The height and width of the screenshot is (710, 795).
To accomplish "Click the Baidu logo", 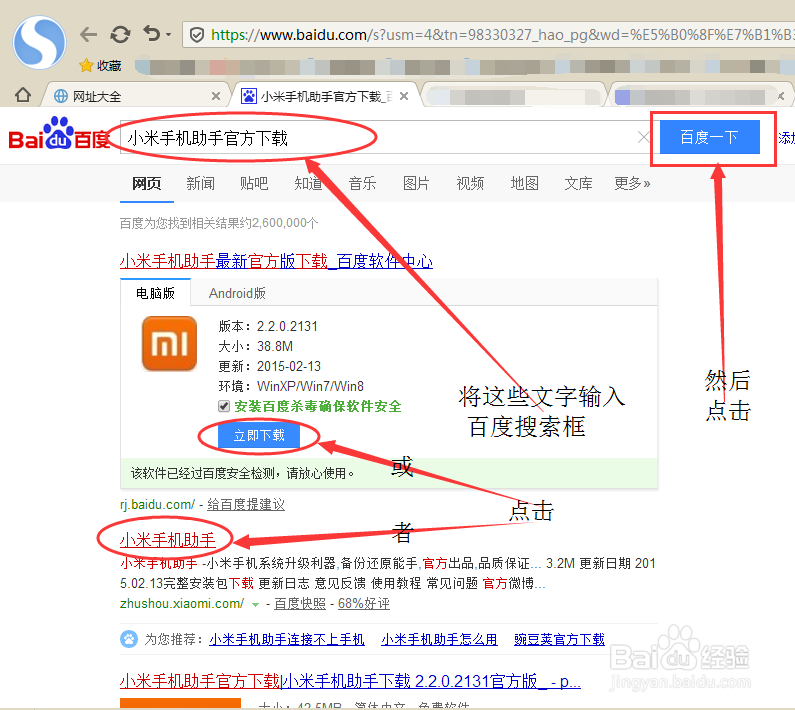I will (59, 134).
